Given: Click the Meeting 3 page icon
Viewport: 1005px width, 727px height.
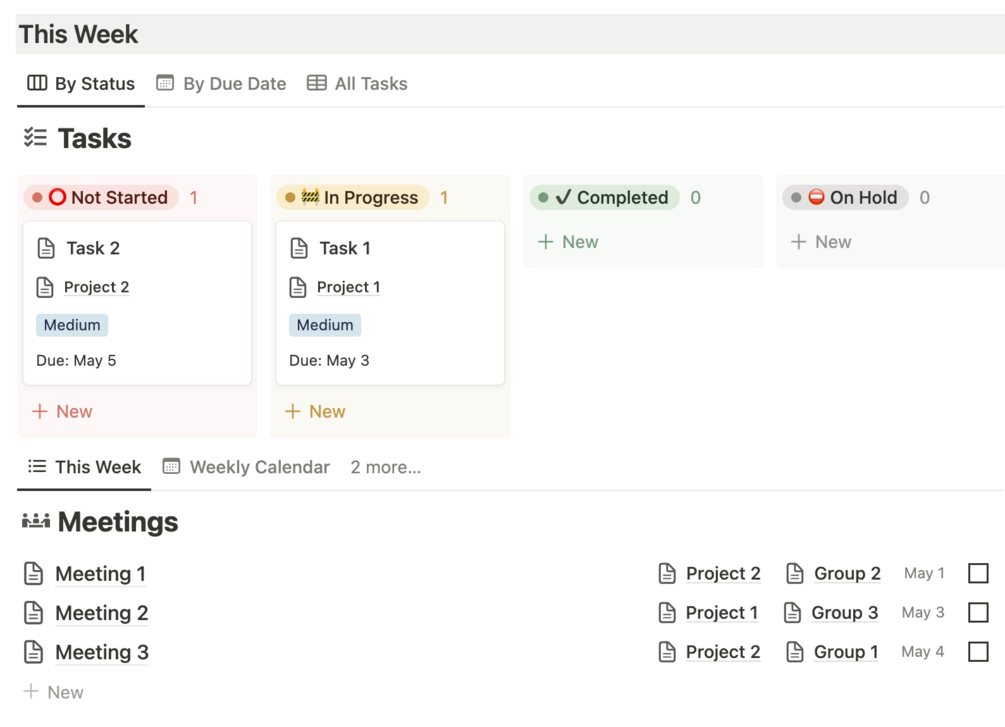Looking at the screenshot, I should (34, 652).
